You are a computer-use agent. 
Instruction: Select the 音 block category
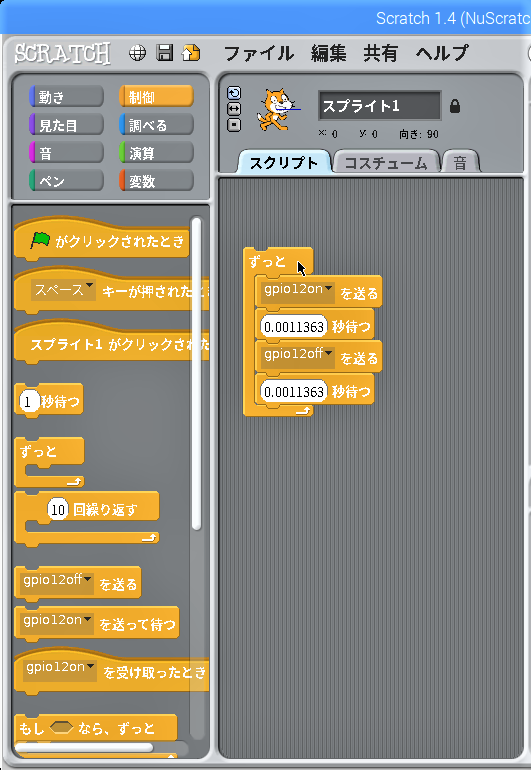pyautogui.click(x=66, y=153)
